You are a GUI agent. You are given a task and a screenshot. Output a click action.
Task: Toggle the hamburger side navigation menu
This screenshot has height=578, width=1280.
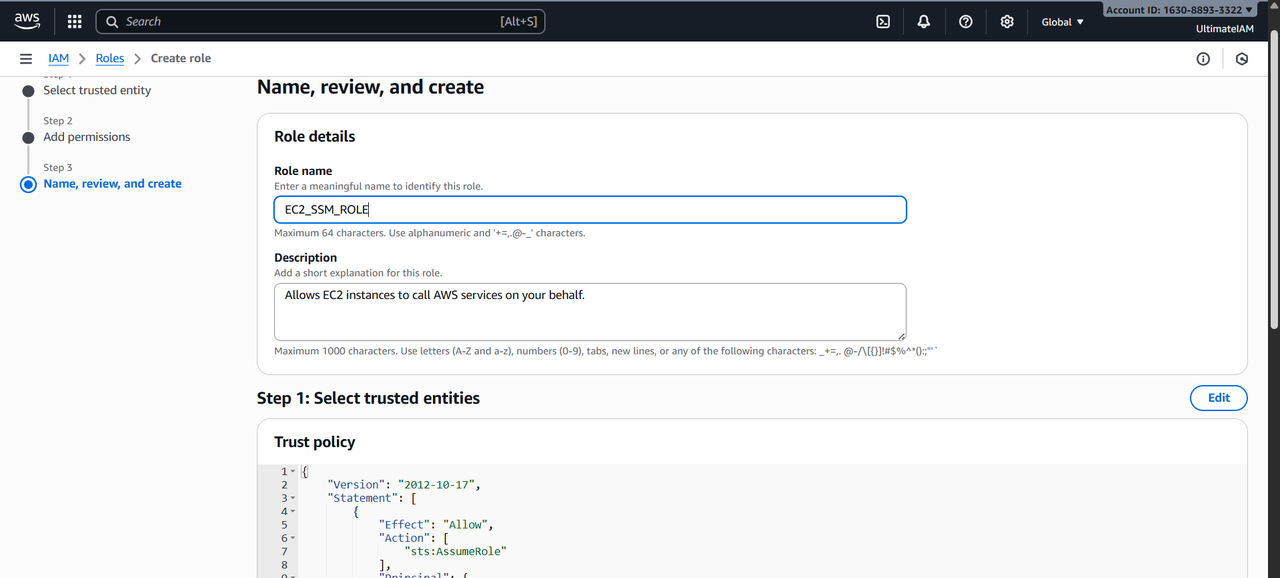click(26, 59)
